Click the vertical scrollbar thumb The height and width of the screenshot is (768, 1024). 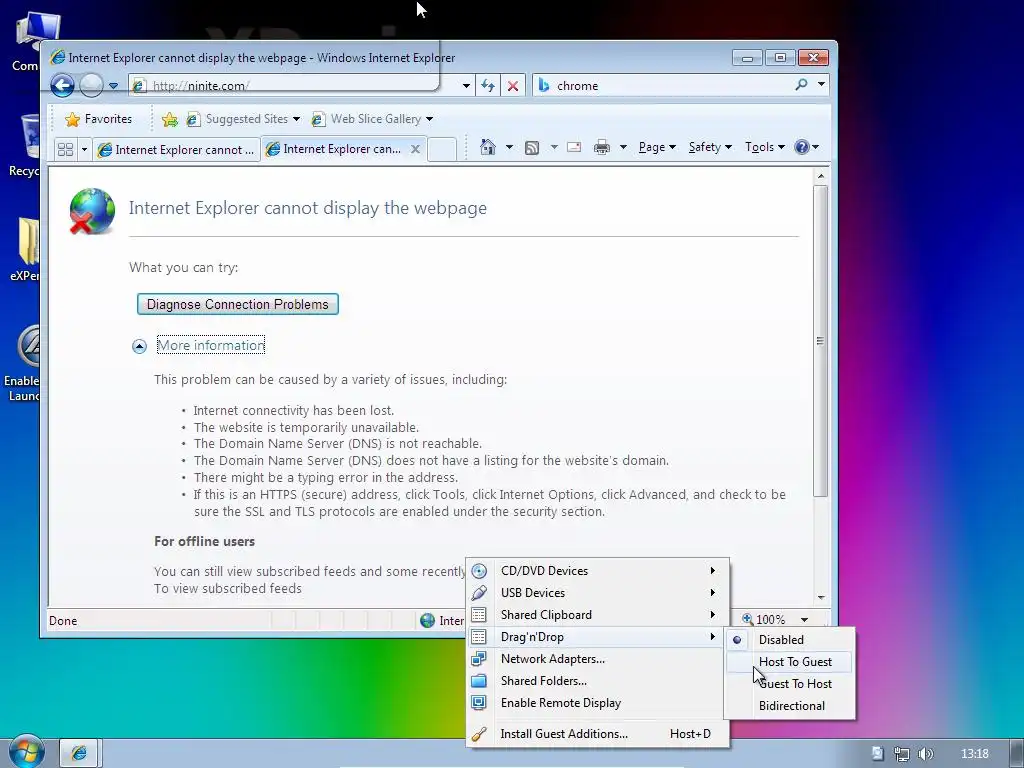[x=821, y=341]
